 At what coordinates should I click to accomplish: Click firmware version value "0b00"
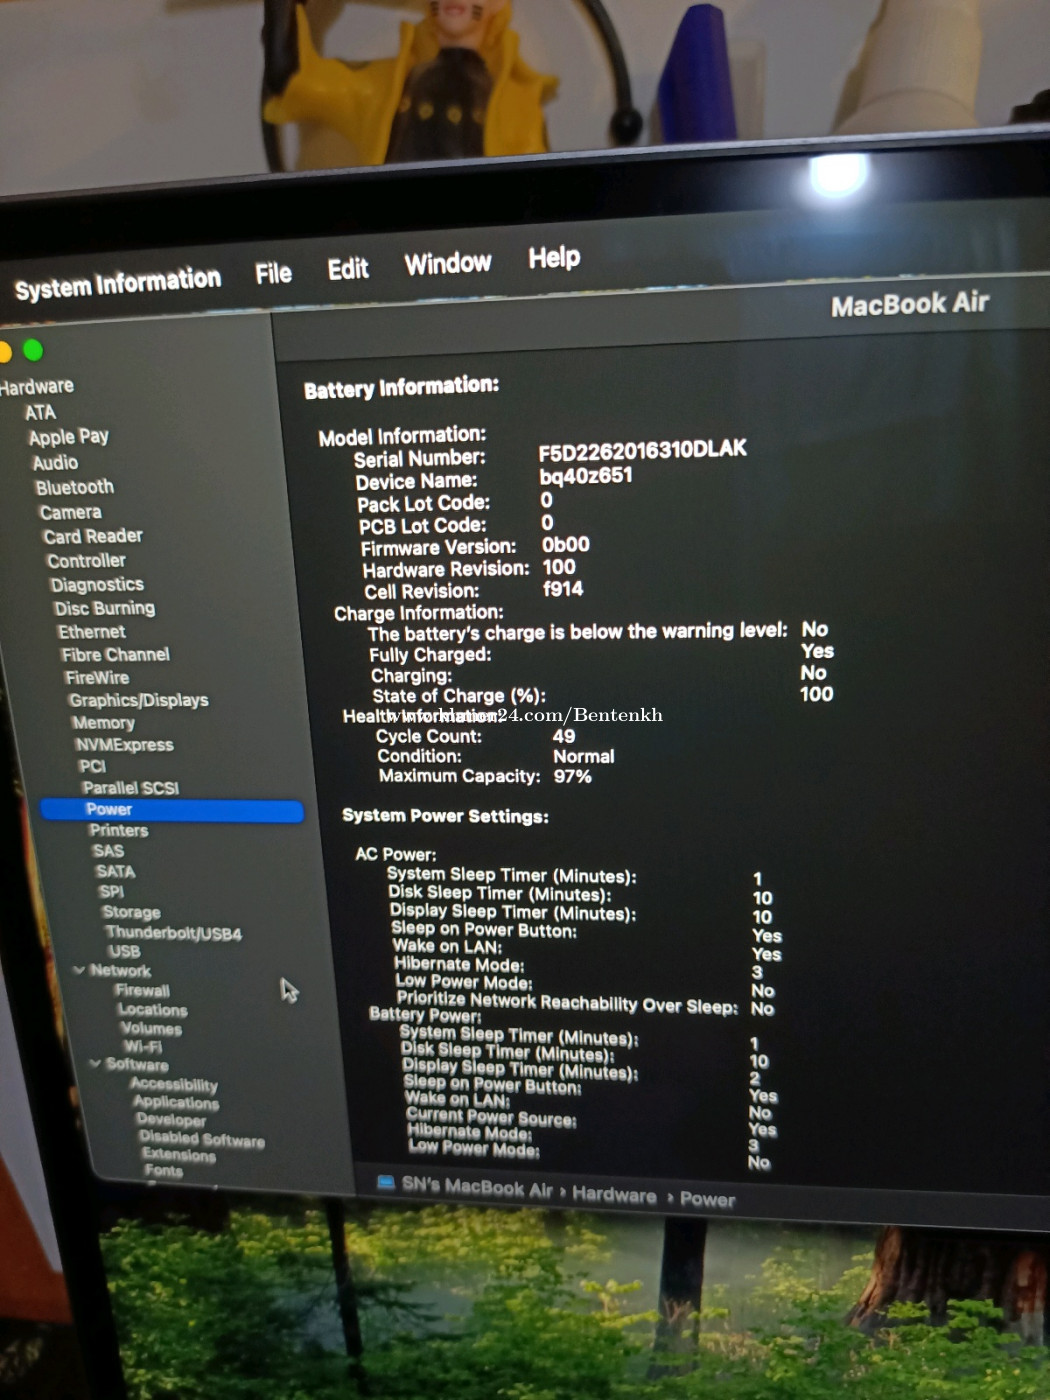(x=566, y=545)
